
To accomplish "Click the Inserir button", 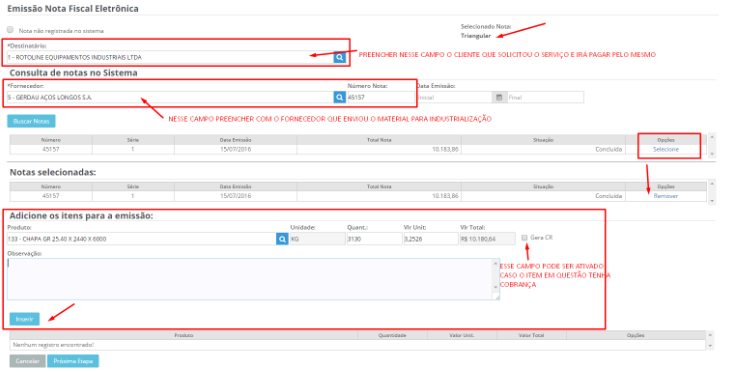I will click(x=25, y=319).
